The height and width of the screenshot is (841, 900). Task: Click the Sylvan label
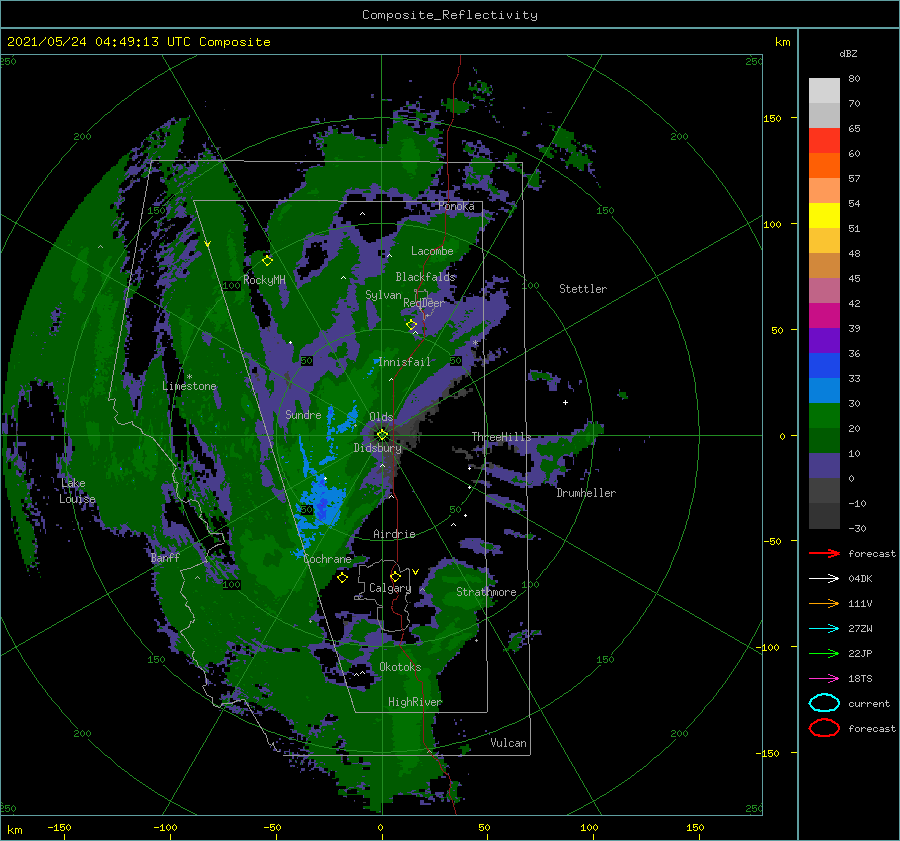pos(383,295)
